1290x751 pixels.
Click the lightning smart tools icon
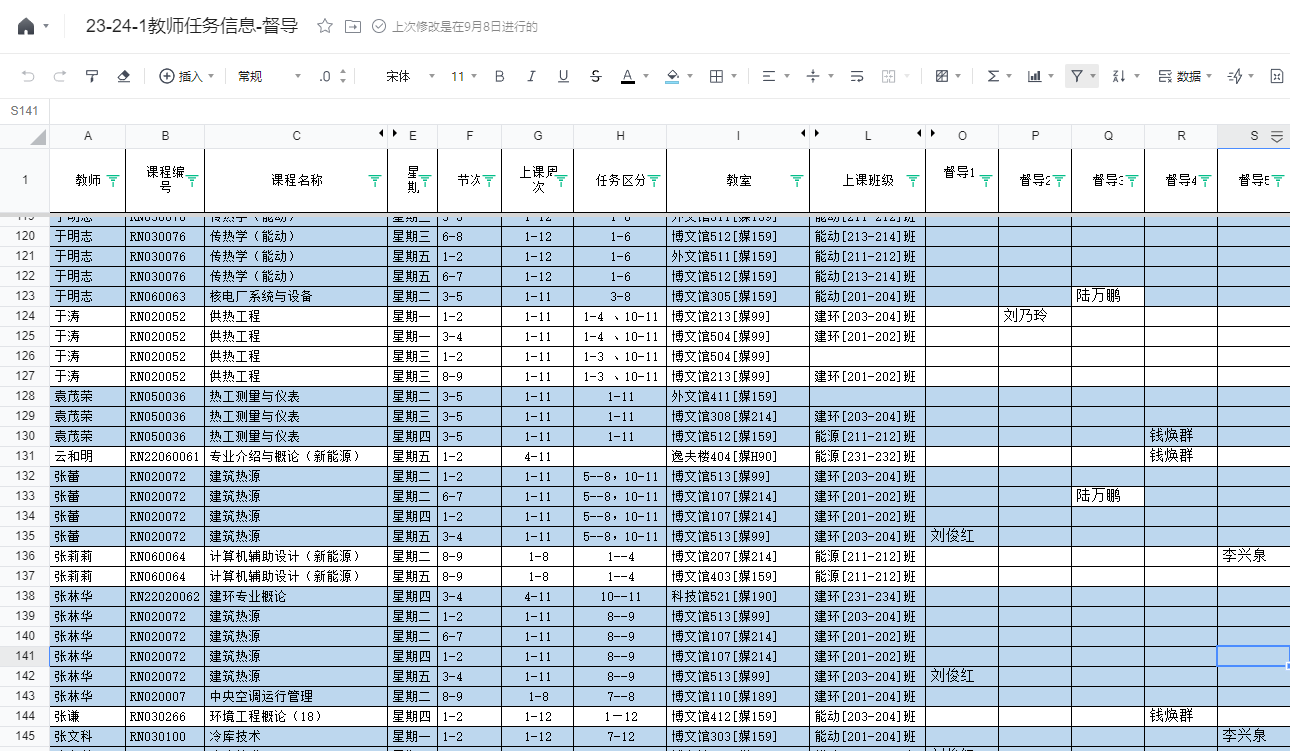click(x=1234, y=76)
